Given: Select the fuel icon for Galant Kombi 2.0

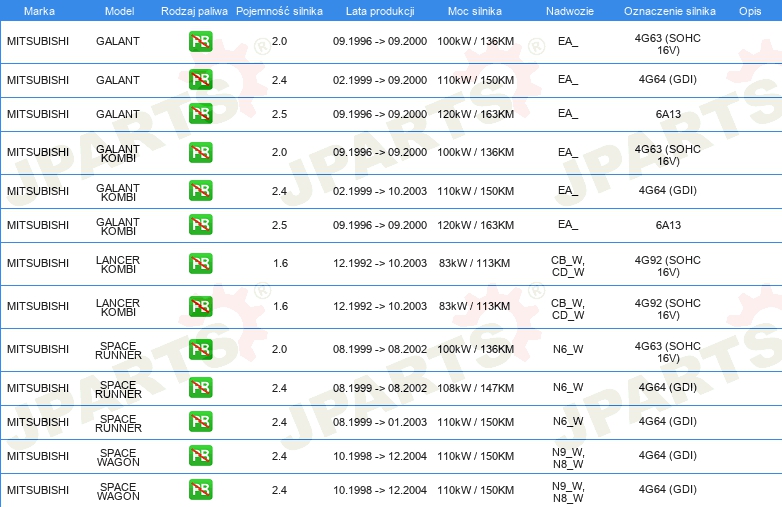Looking at the screenshot, I should click(x=200, y=152).
